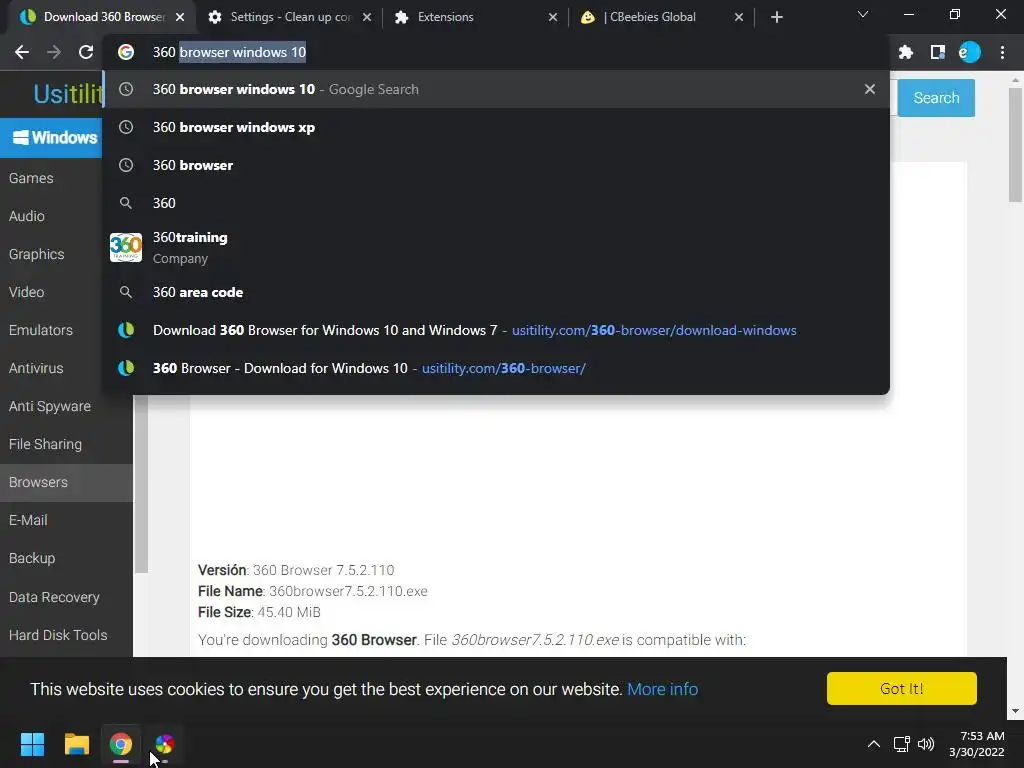The image size is (1024, 768).
Task: Open the Graphics category
Action: pos(37,254)
